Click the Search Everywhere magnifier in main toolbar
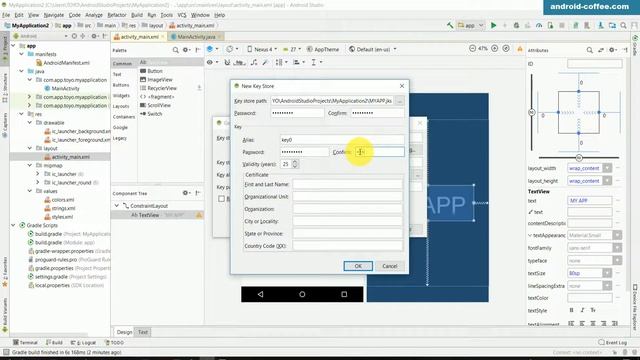This screenshot has width=640, height=360. coord(623,25)
